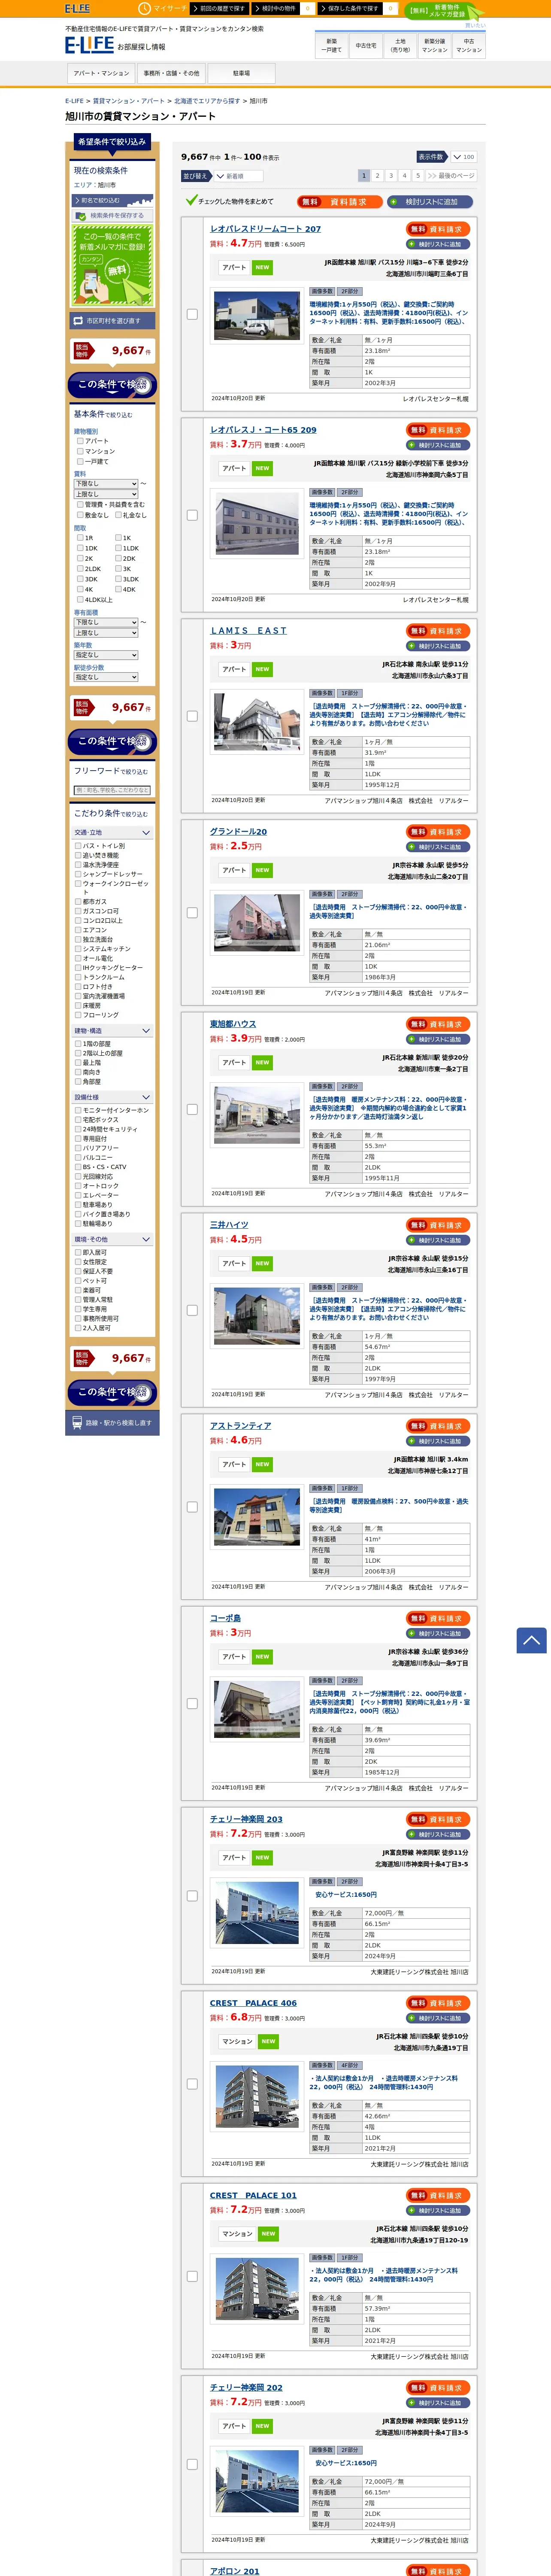Add LAMIS EAST to 検討リスト
Viewport: 551px width, 2576px height.
coord(439,646)
